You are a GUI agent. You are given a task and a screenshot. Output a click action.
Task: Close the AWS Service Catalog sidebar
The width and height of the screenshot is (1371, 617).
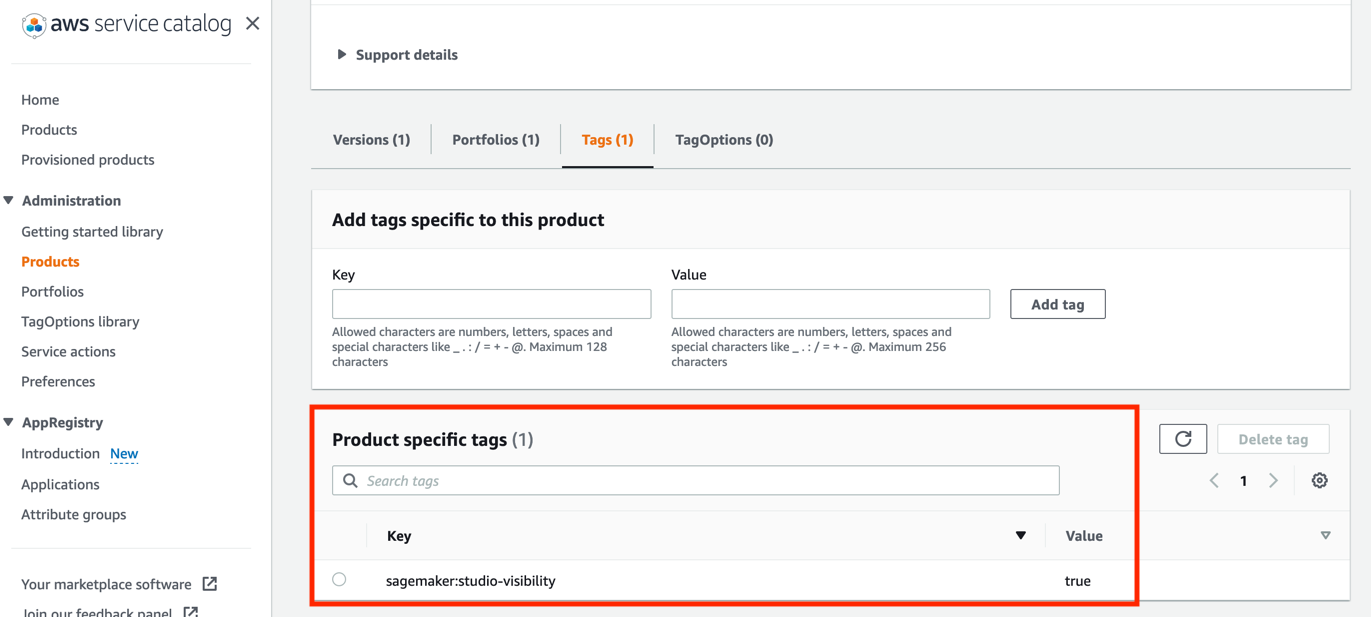click(252, 23)
